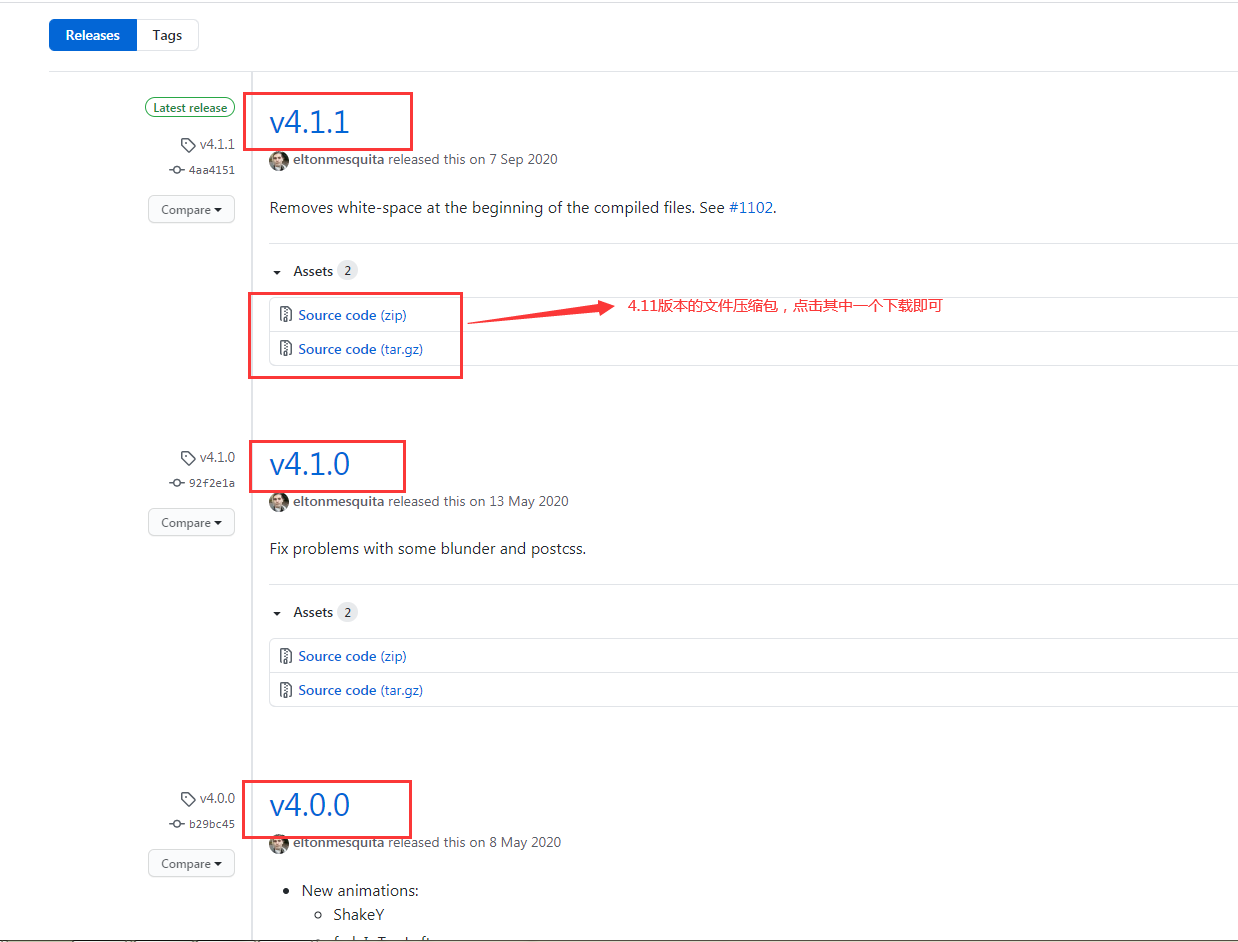The image size is (1238, 942).
Task: Click the date text '8 May 2020'
Action: pos(525,843)
